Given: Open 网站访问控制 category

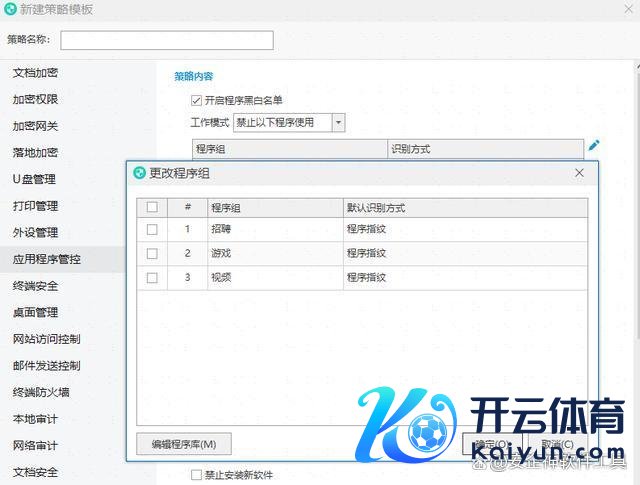Looking at the screenshot, I should [x=47, y=339].
